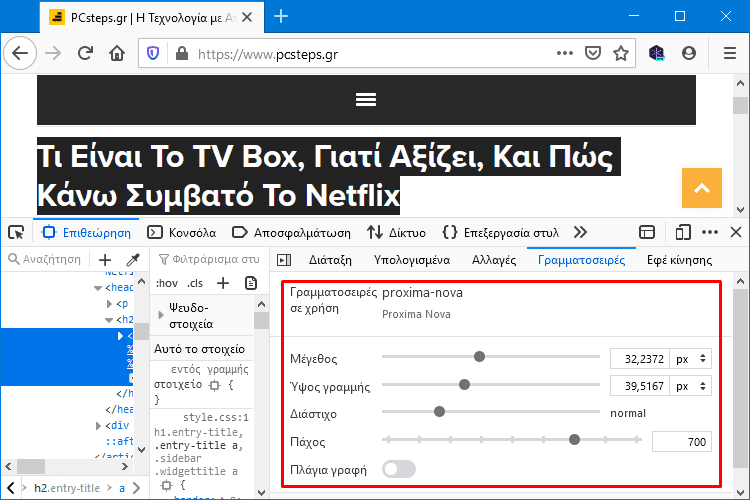Adjust the Πάχος weight slider
This screenshot has width=750, height=500.
coord(574,439)
